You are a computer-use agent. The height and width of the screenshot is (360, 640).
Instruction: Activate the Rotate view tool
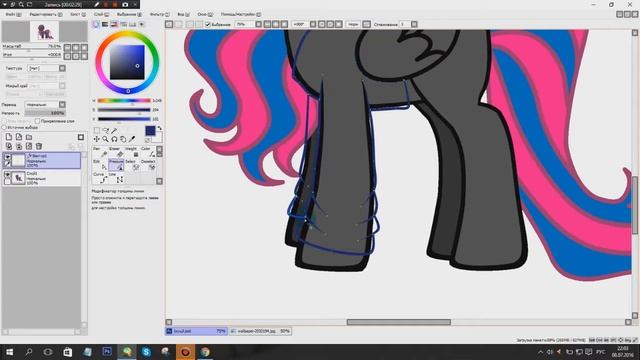click(115, 139)
